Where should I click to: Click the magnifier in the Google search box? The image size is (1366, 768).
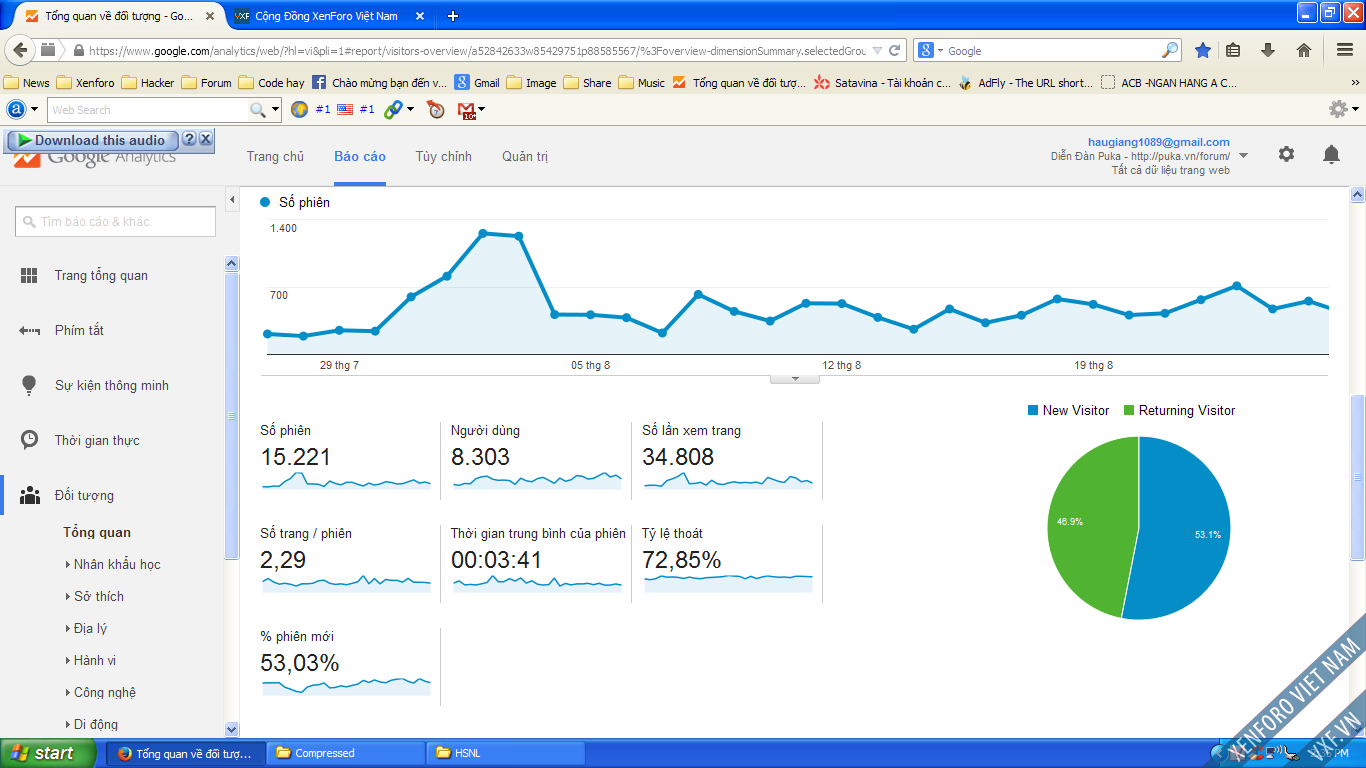1170,50
